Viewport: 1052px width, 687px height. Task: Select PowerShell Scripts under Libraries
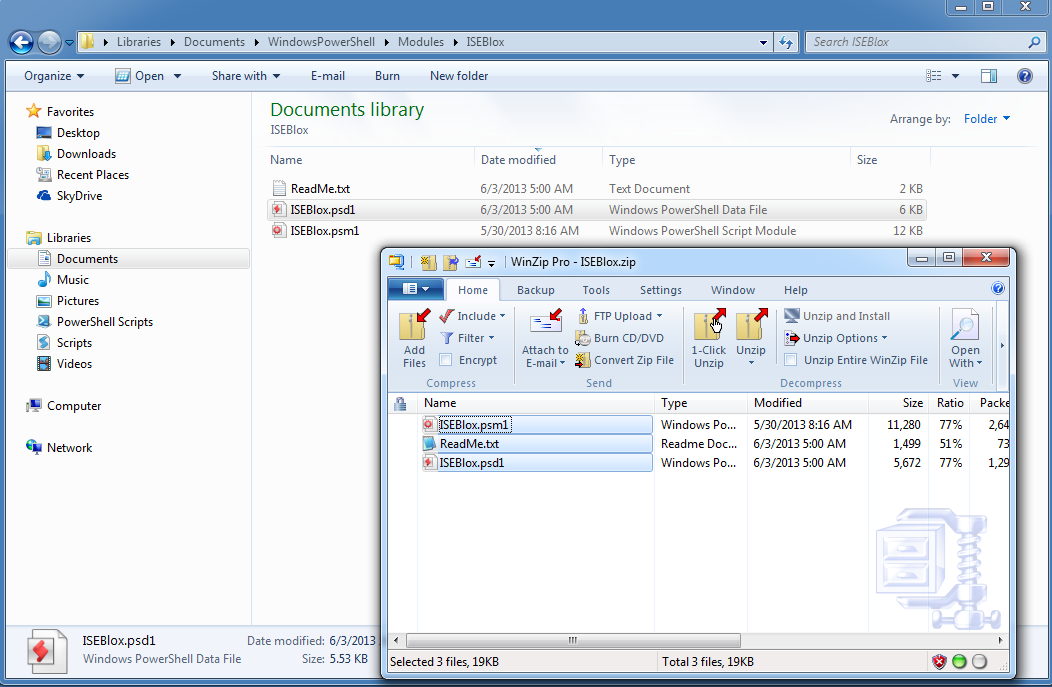[x=95, y=322]
